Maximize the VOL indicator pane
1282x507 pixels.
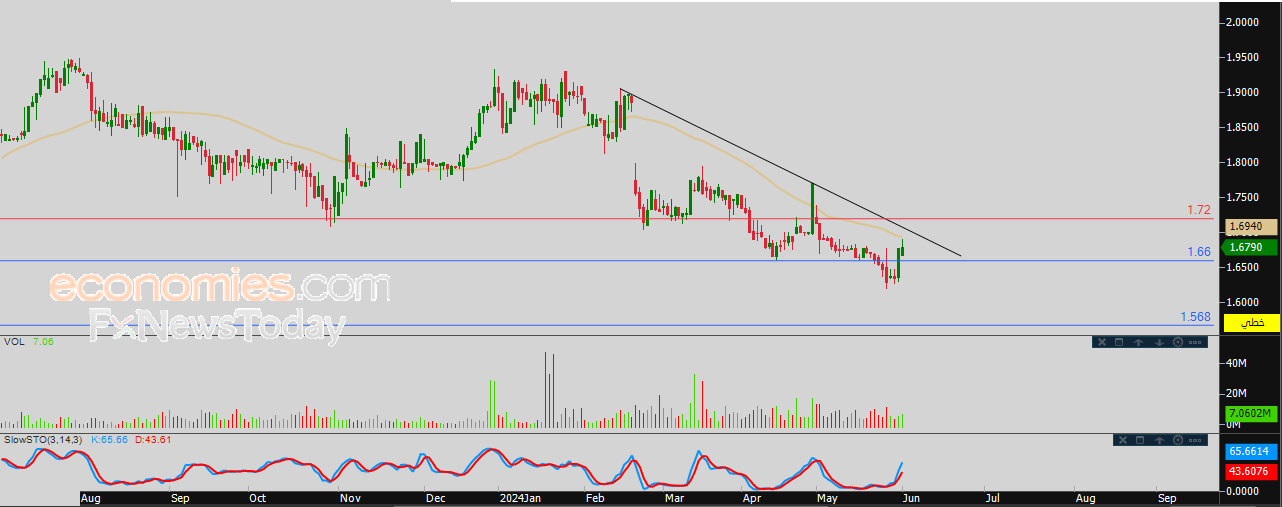[x=1119, y=342]
